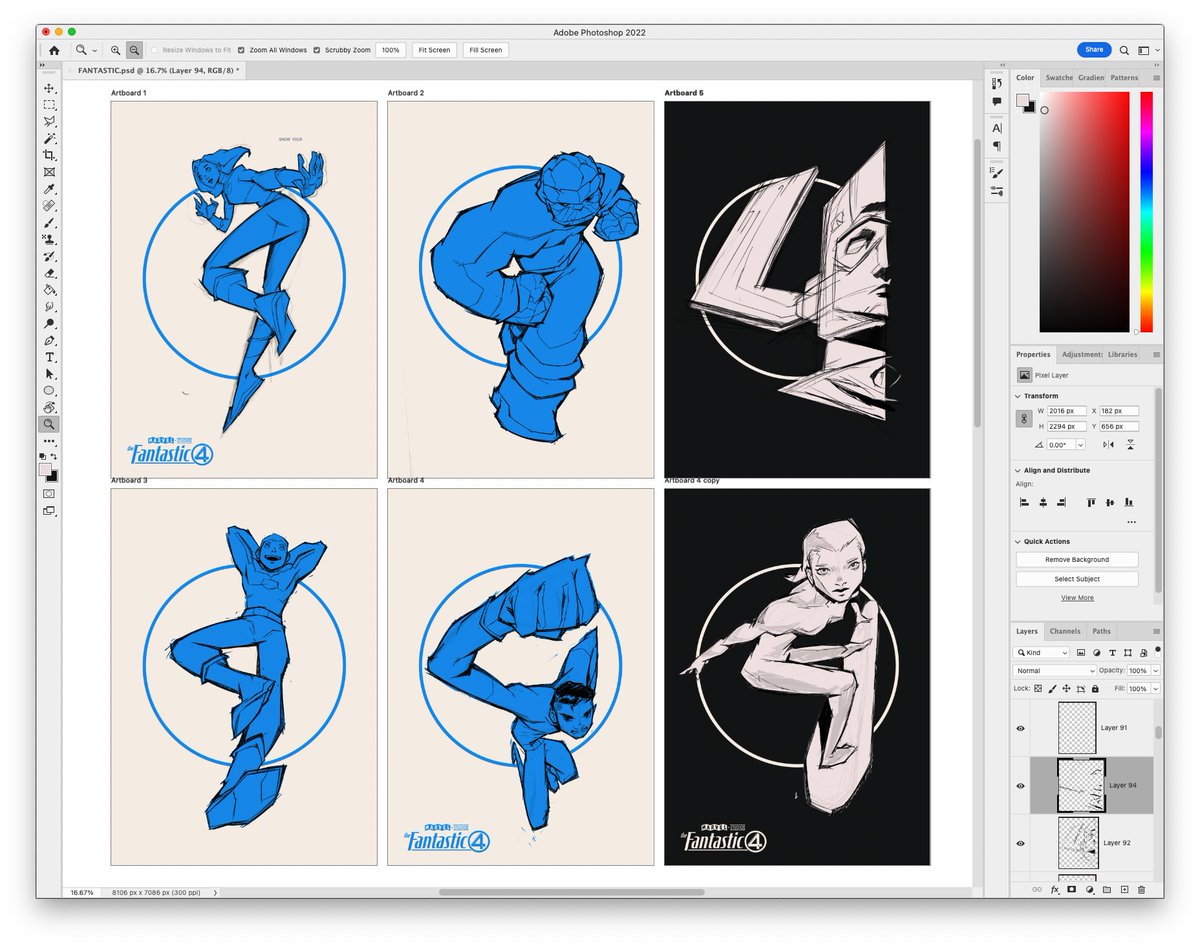Switch to the Gradients tab
Viewport: 1200px width, 946px height.
point(1091,77)
